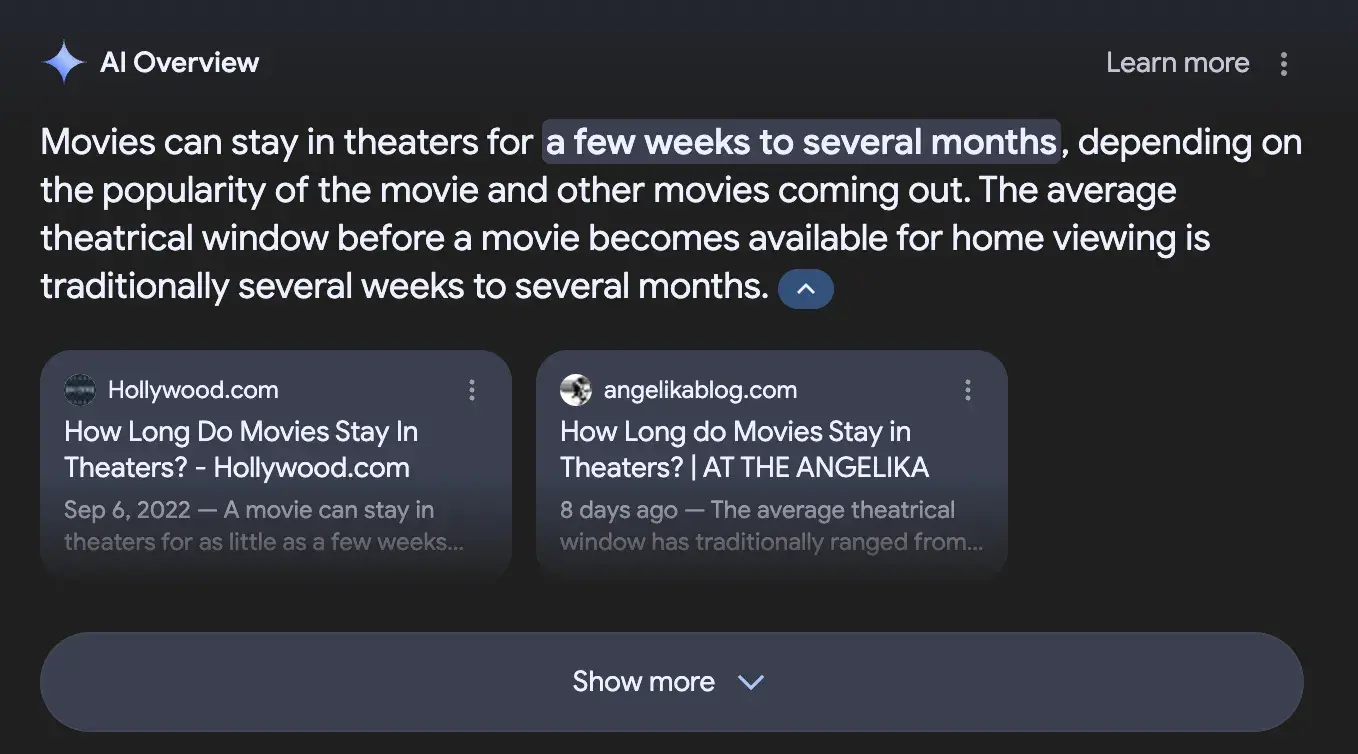Collapse sources with the blue chevron pill
The image size is (1358, 754).
(805, 289)
